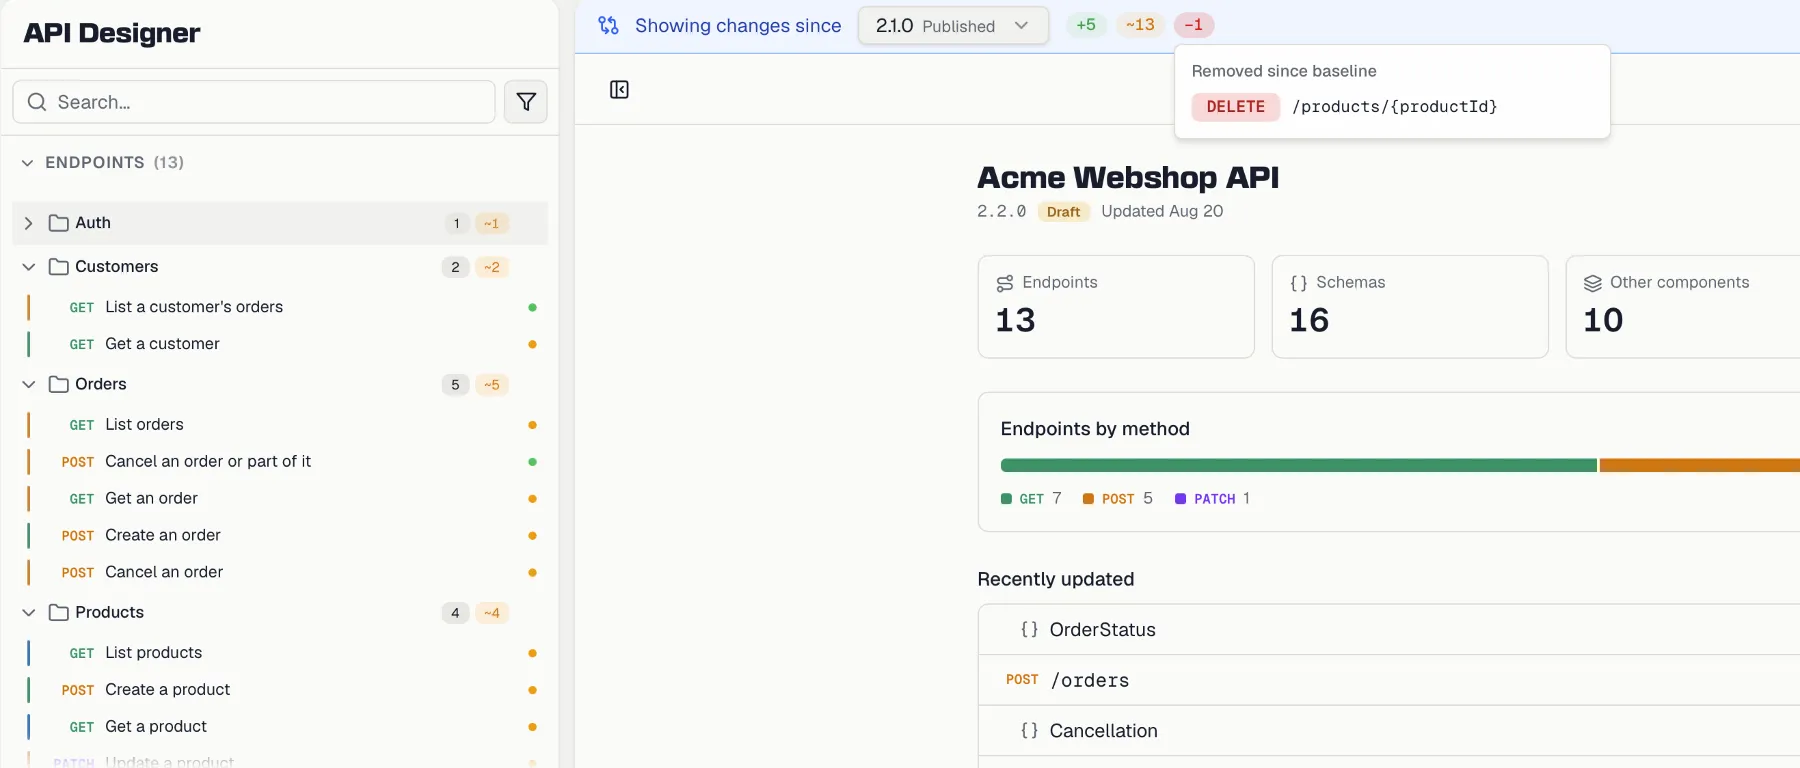Open the 2.1.0 Published version dropdown
Viewport: 1800px width, 768px height.
pos(953,25)
